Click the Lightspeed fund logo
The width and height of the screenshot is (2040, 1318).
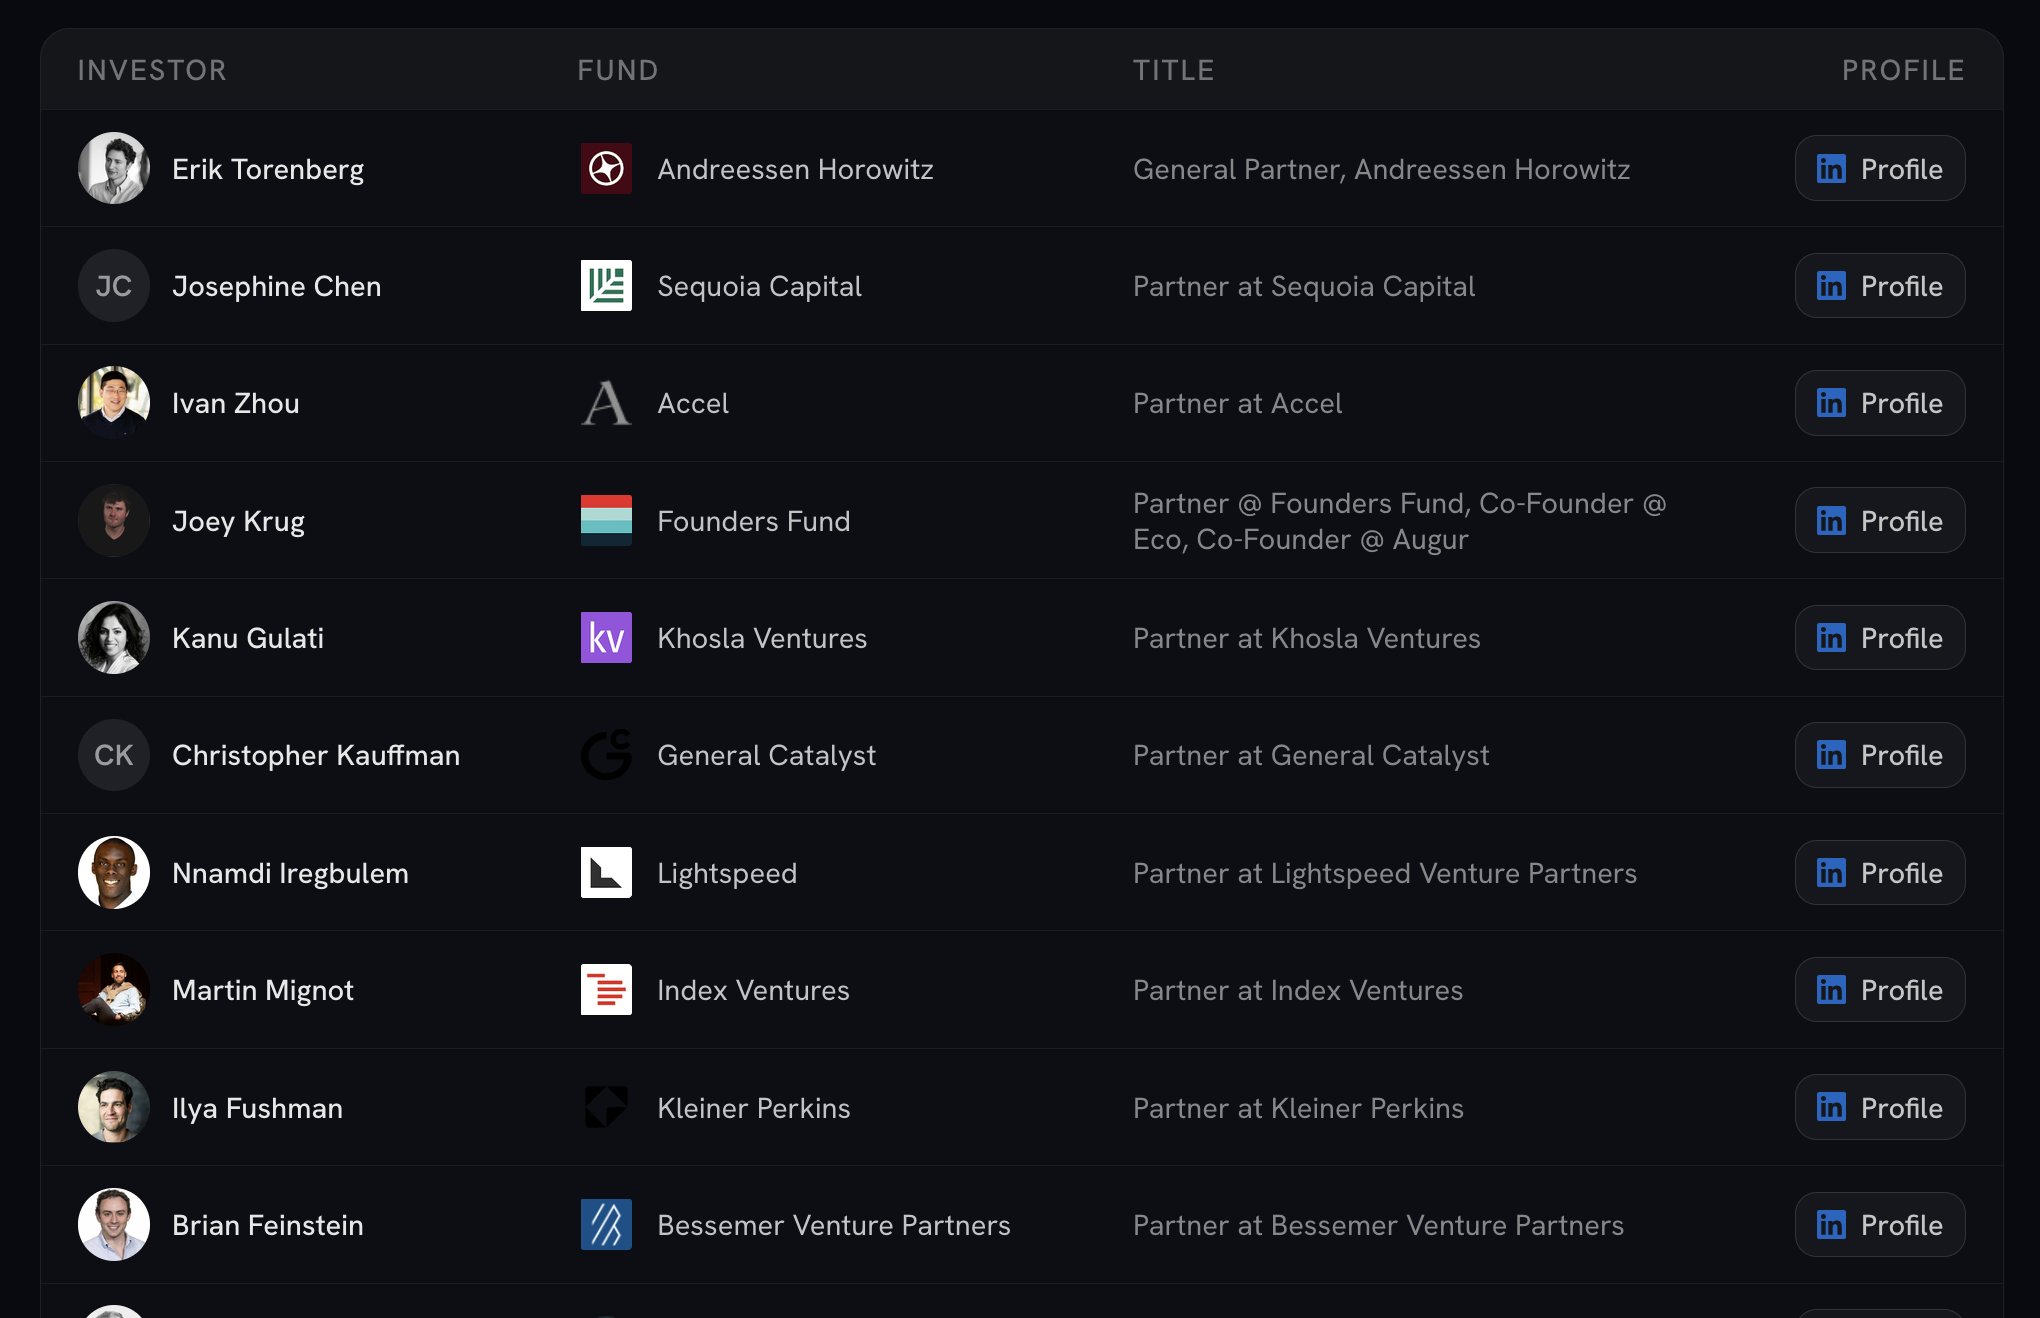(606, 873)
